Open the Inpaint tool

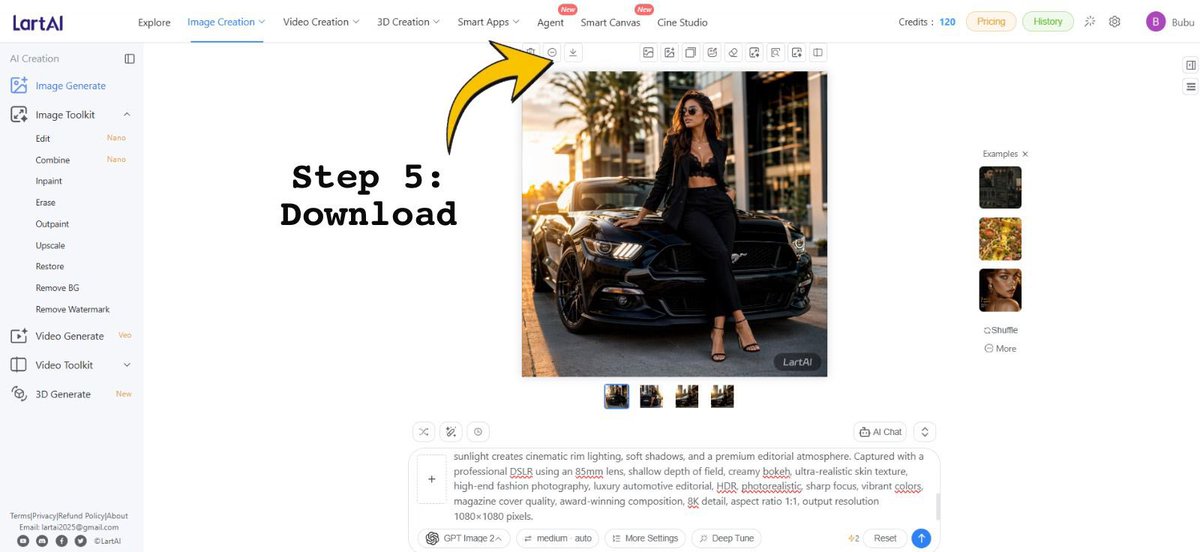tap(49, 181)
